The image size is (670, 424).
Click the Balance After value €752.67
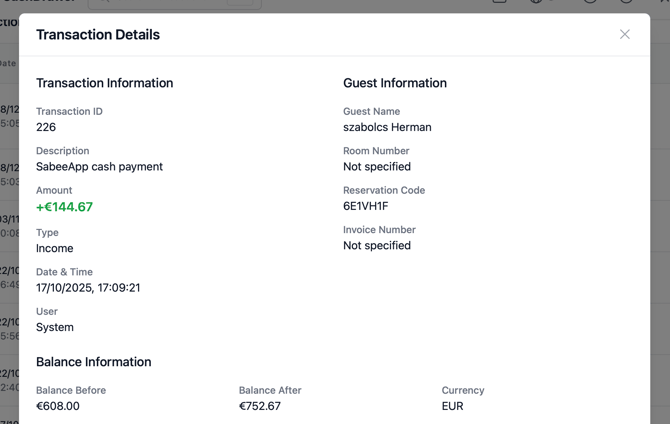(x=260, y=406)
